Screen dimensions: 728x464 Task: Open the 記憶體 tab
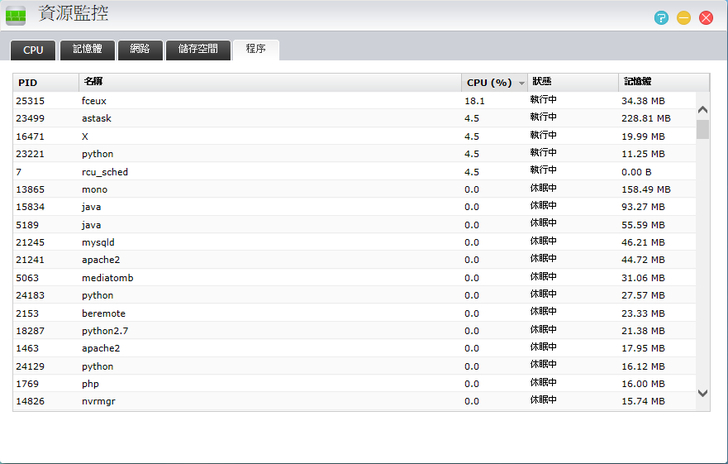coord(87,50)
